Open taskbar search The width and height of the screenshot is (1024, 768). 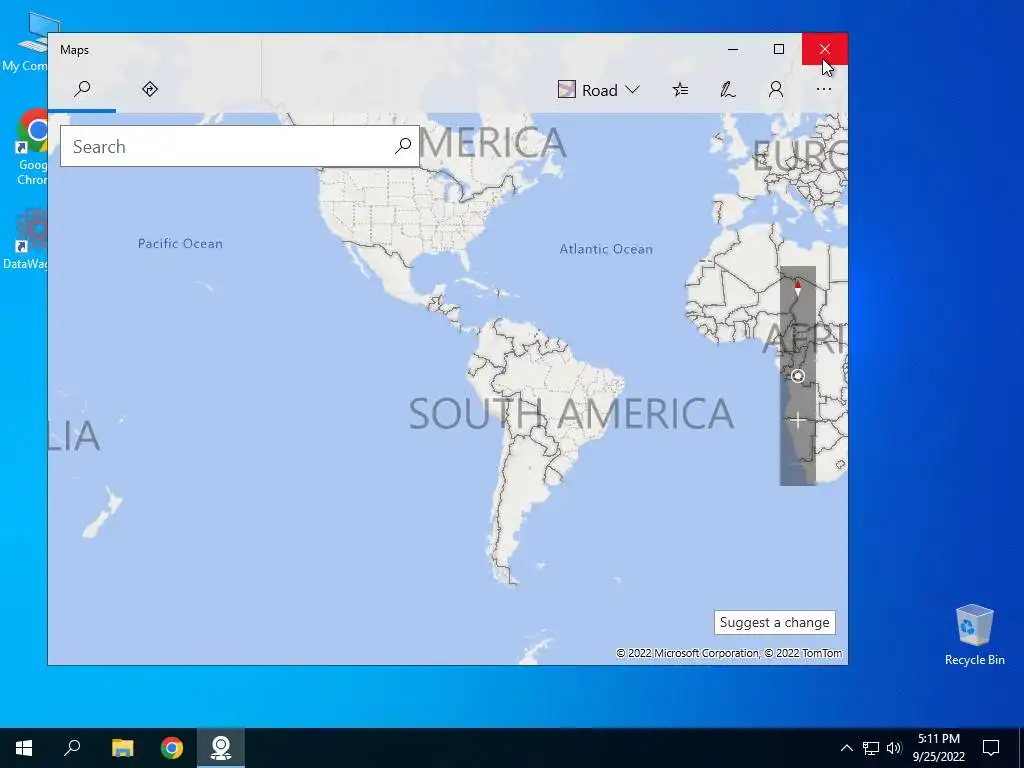point(72,748)
